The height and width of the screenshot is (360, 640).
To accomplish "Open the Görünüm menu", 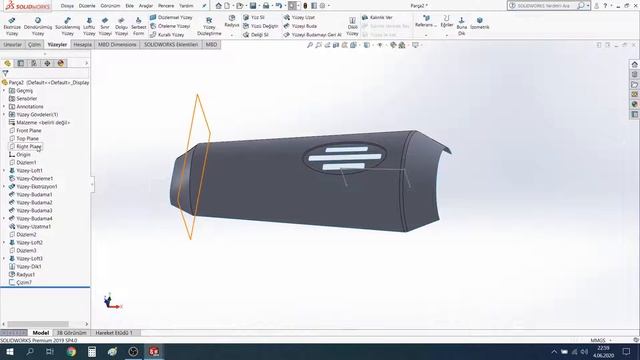I will tap(110, 6).
